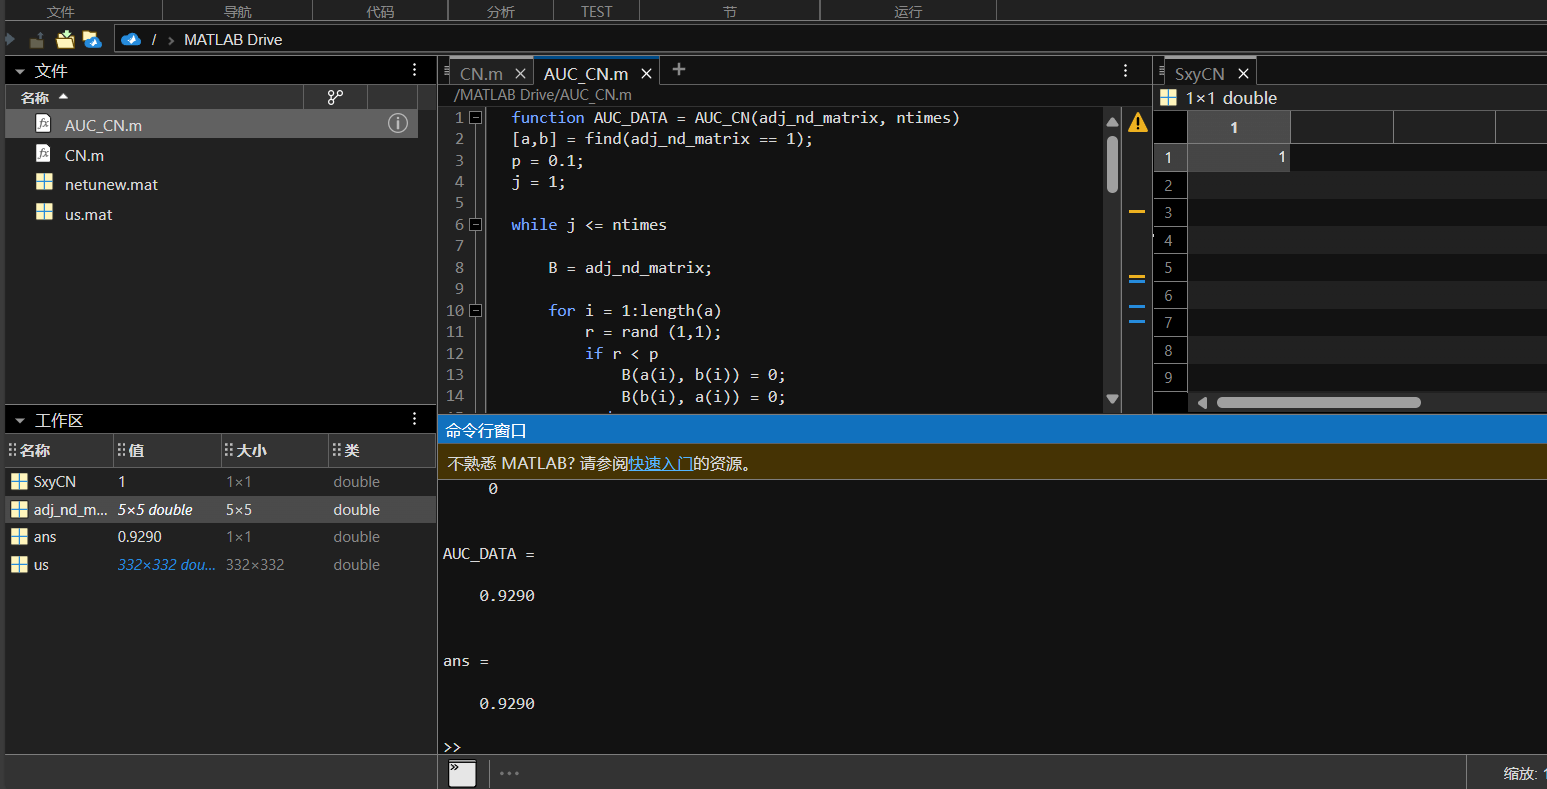Click the 332×332 double value link

(x=166, y=565)
